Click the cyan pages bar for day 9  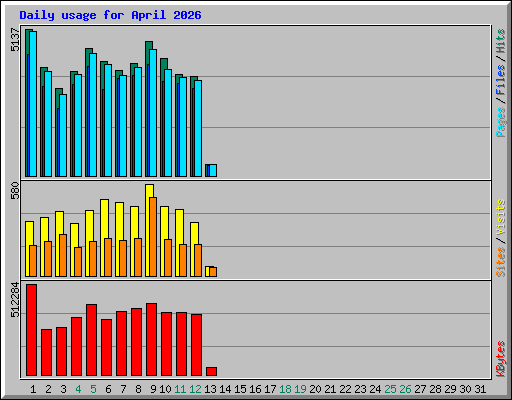coord(153,113)
